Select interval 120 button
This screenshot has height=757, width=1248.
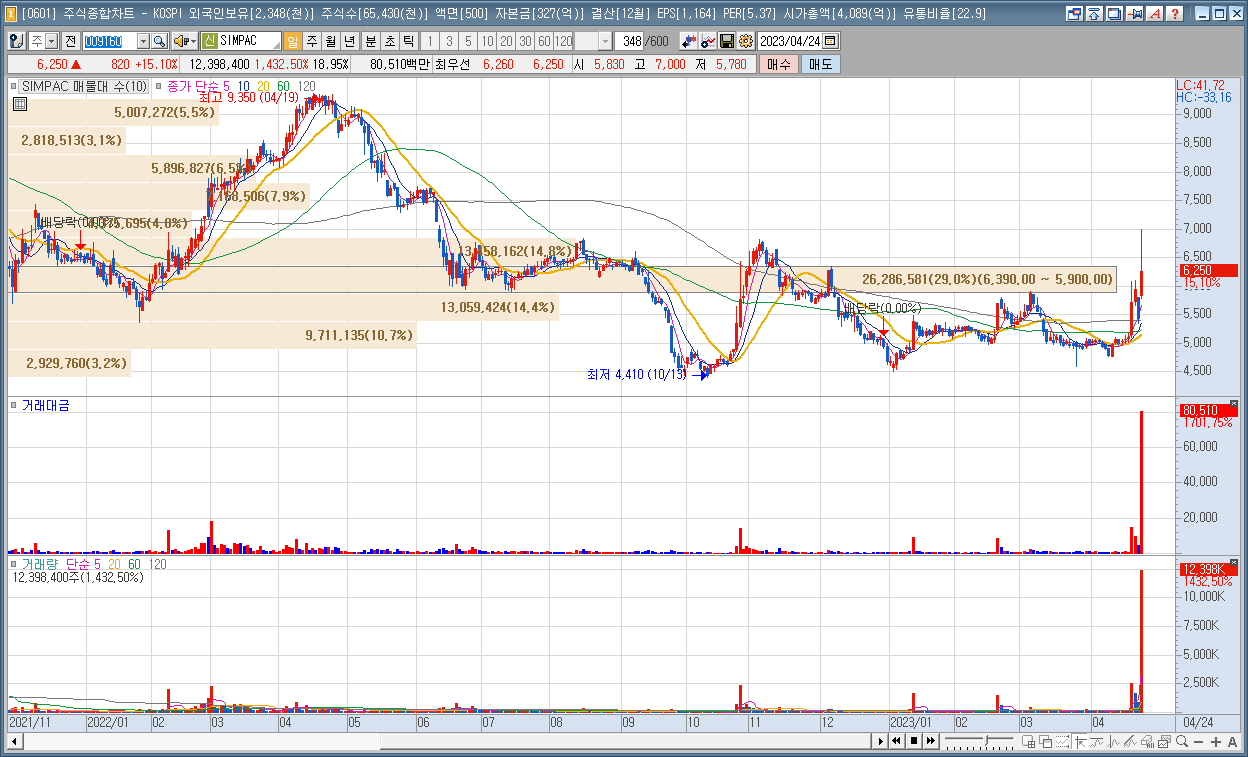563,41
